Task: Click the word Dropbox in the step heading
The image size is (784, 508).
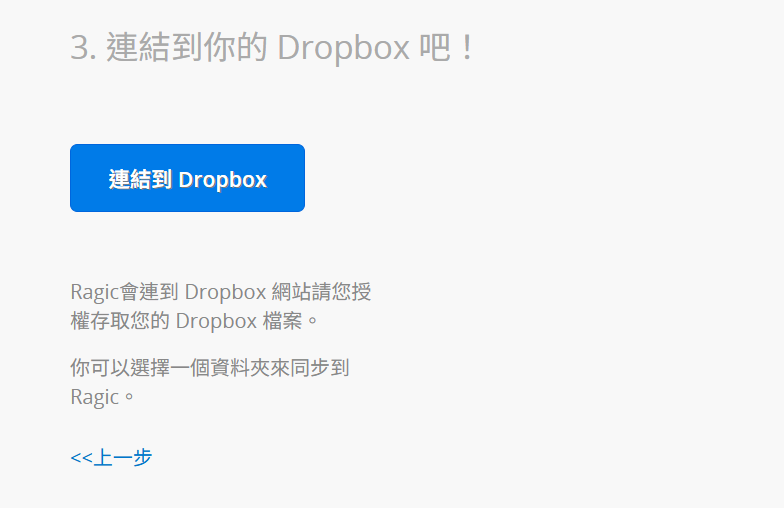Action: pyautogui.click(x=344, y=48)
